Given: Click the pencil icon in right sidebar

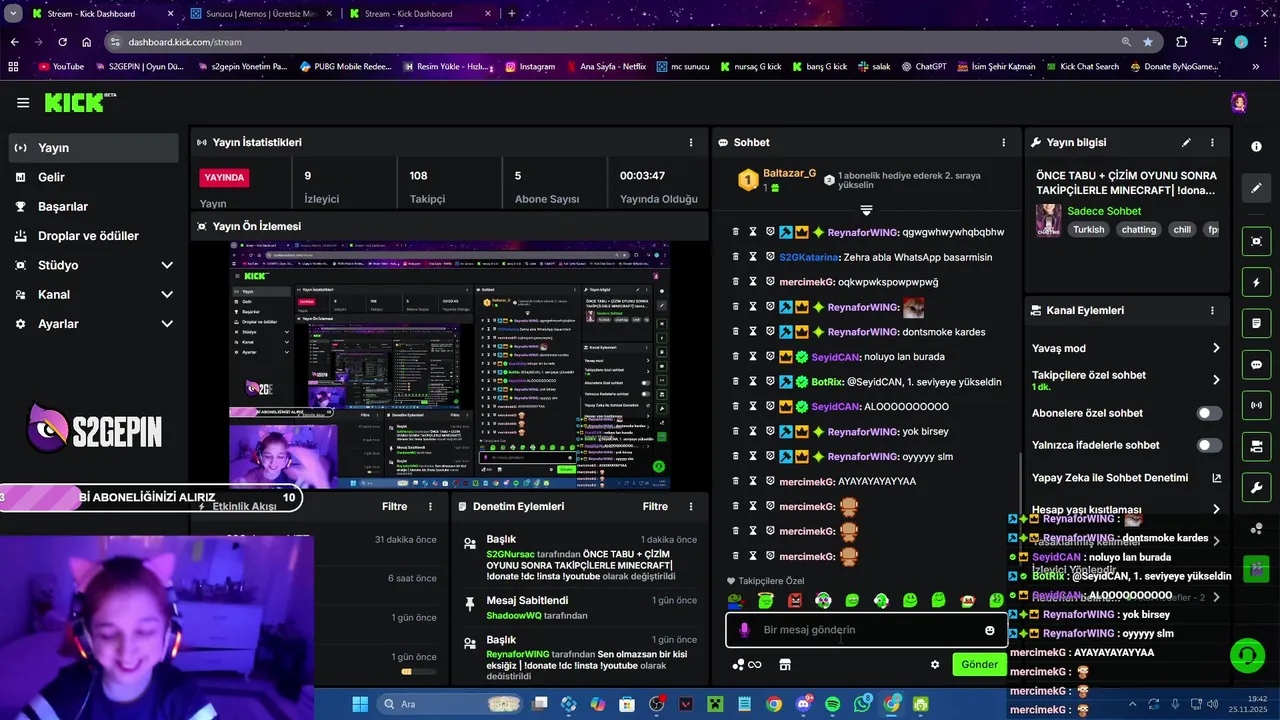Looking at the screenshot, I should (1256, 187).
